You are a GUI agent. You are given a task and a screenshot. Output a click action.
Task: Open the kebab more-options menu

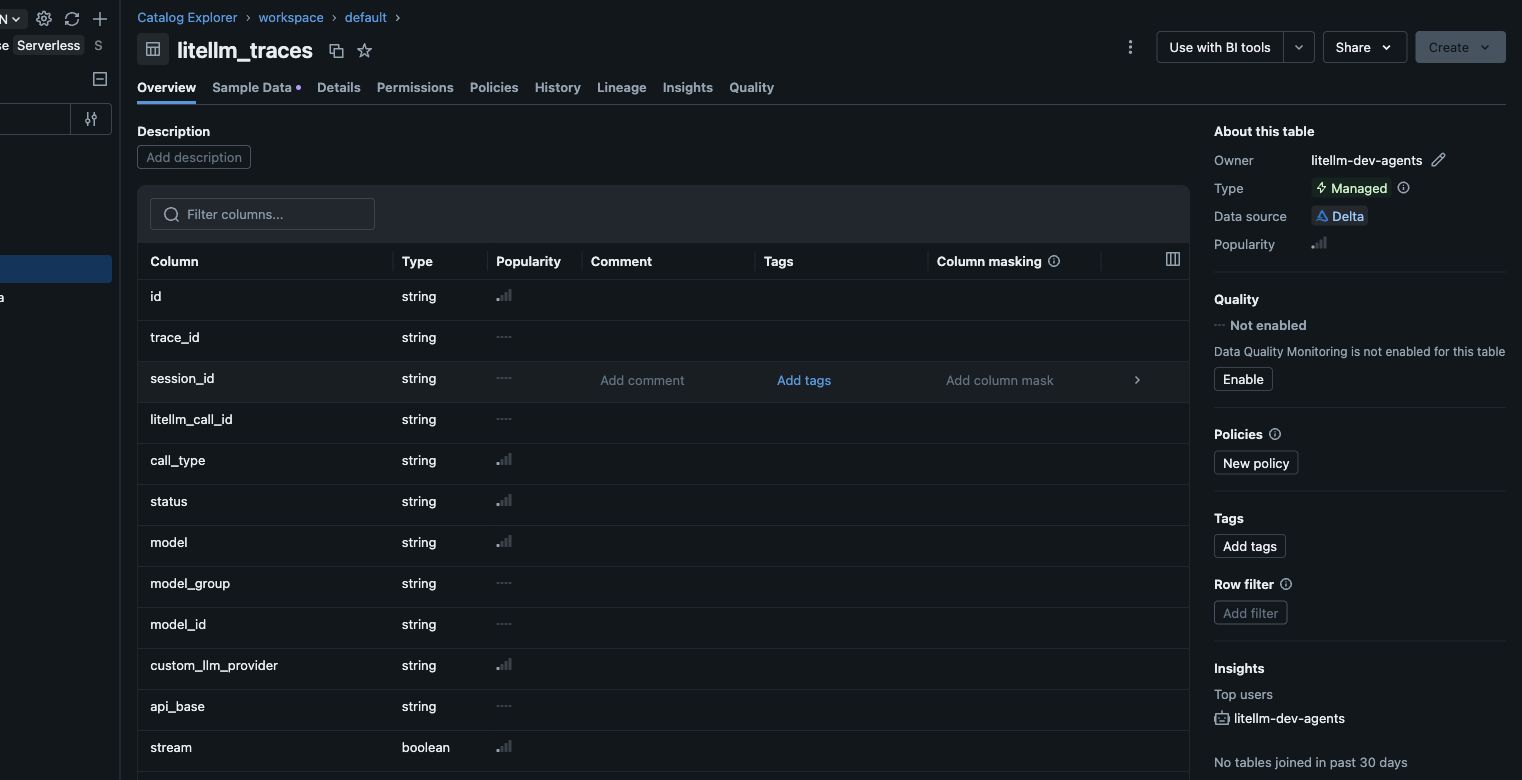coord(1130,47)
